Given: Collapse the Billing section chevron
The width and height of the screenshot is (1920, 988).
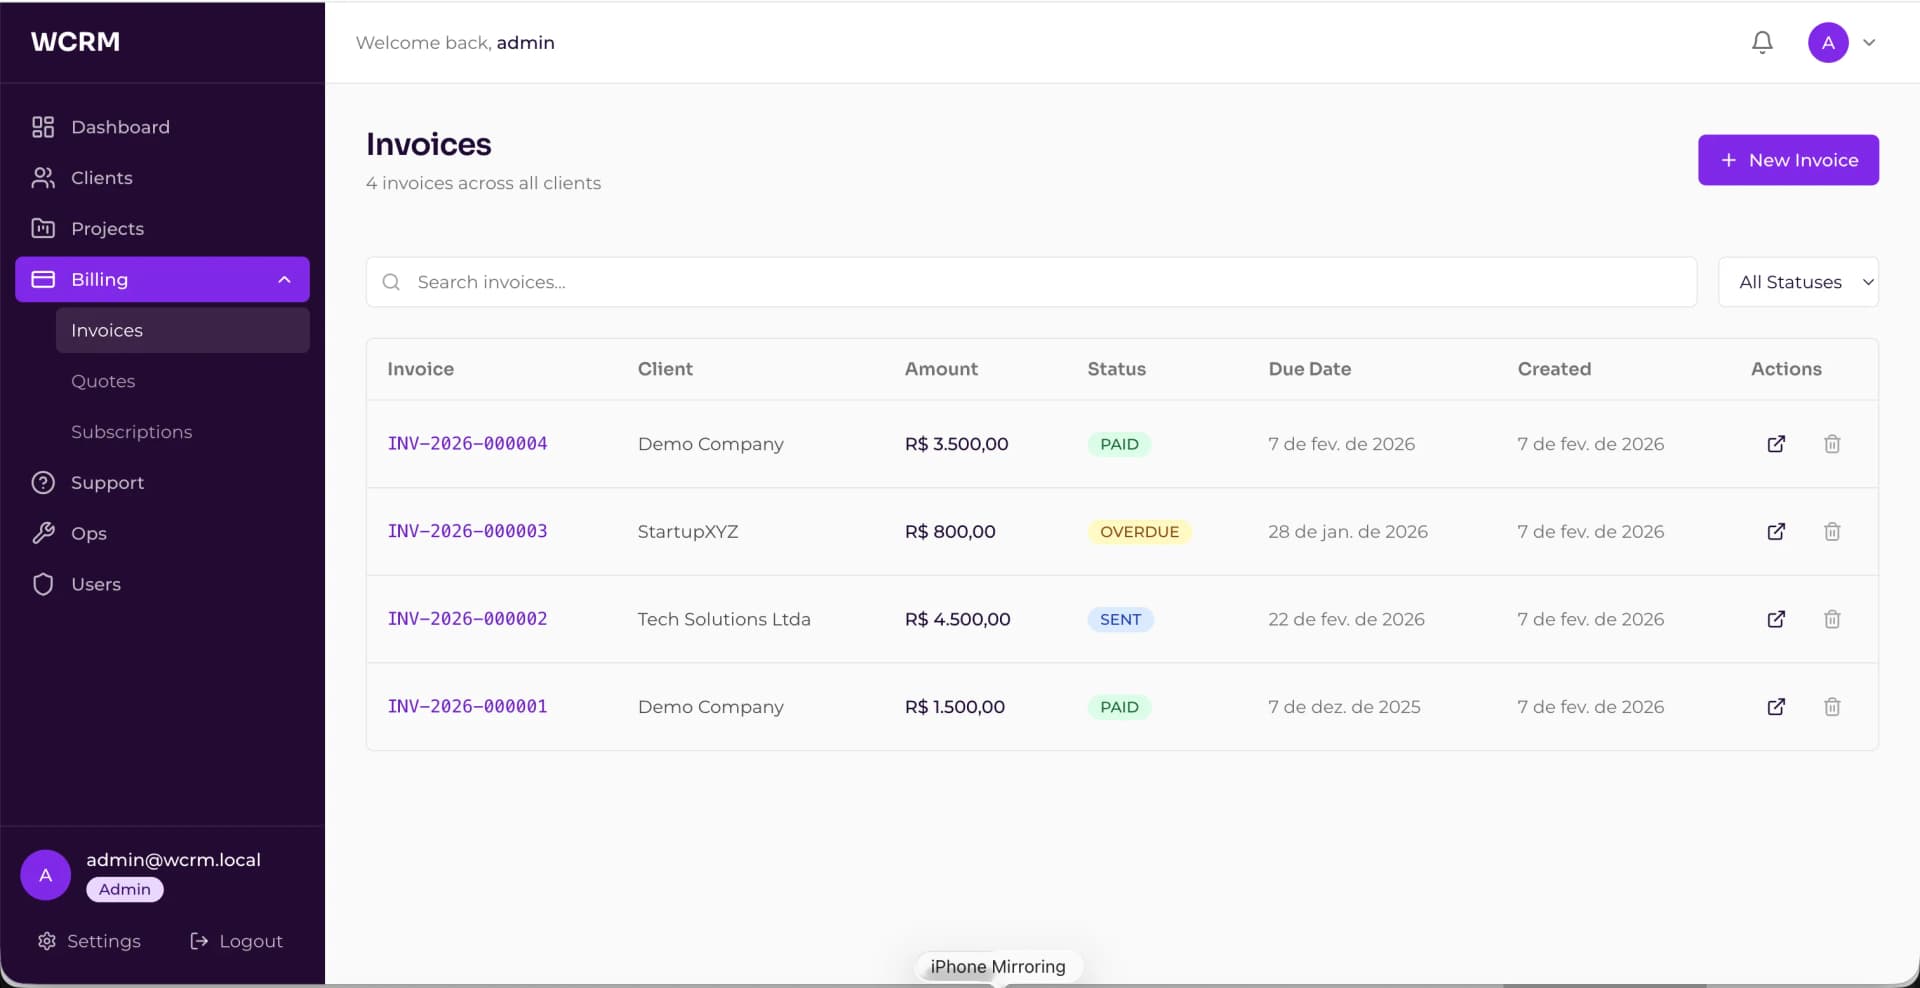Looking at the screenshot, I should point(283,279).
